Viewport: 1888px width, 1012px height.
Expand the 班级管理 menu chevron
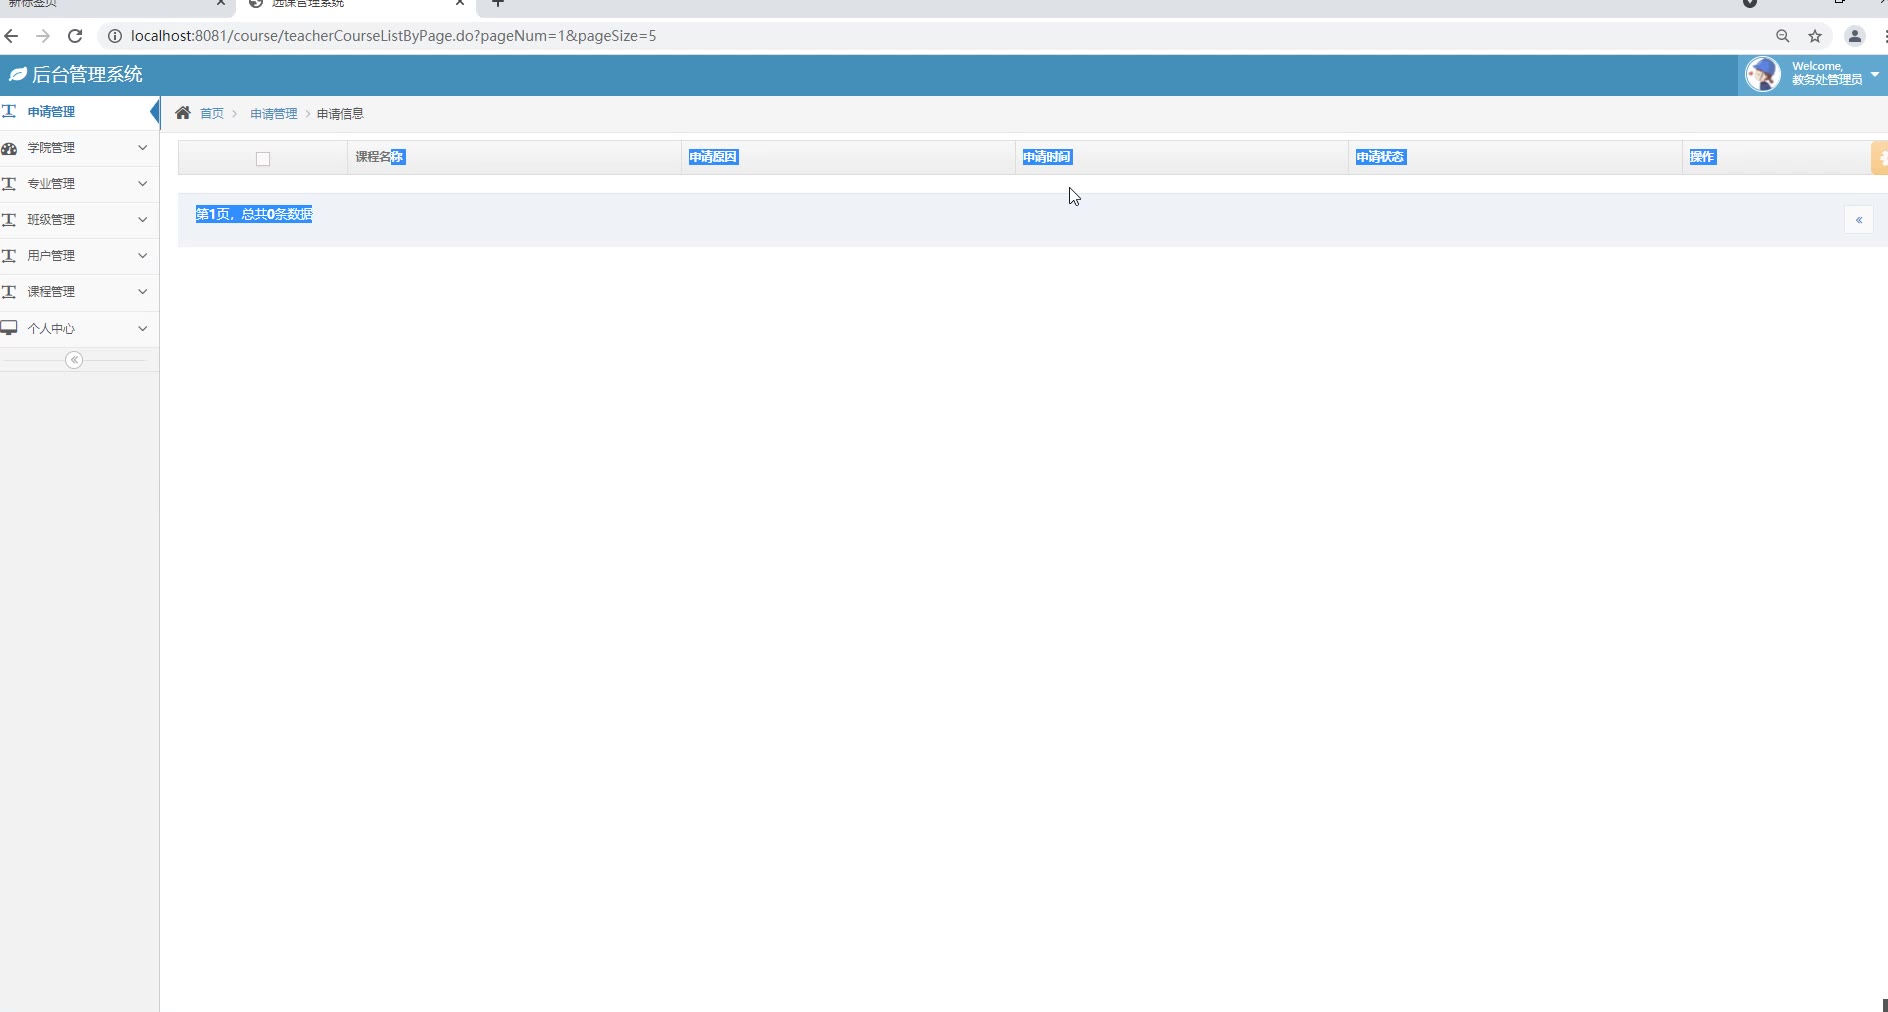tap(142, 220)
